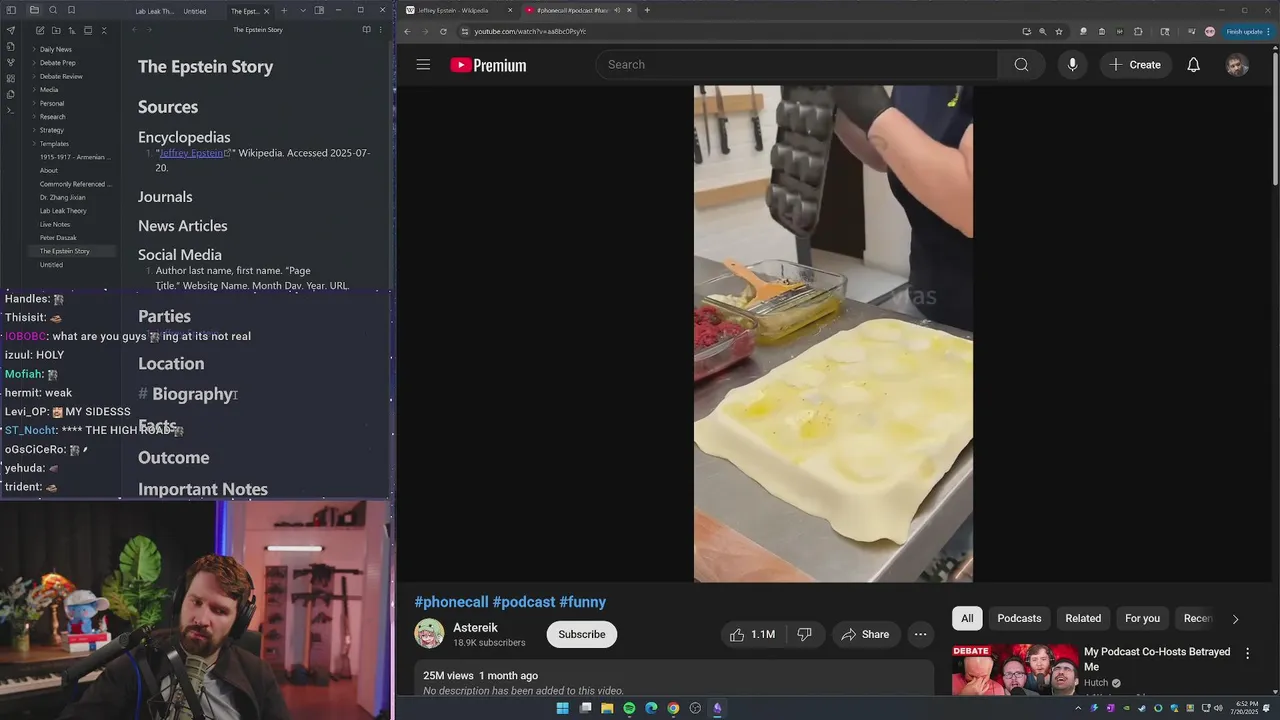Open Spotify from Windows taskbar
Screen dimensions: 1280x720
(629, 708)
